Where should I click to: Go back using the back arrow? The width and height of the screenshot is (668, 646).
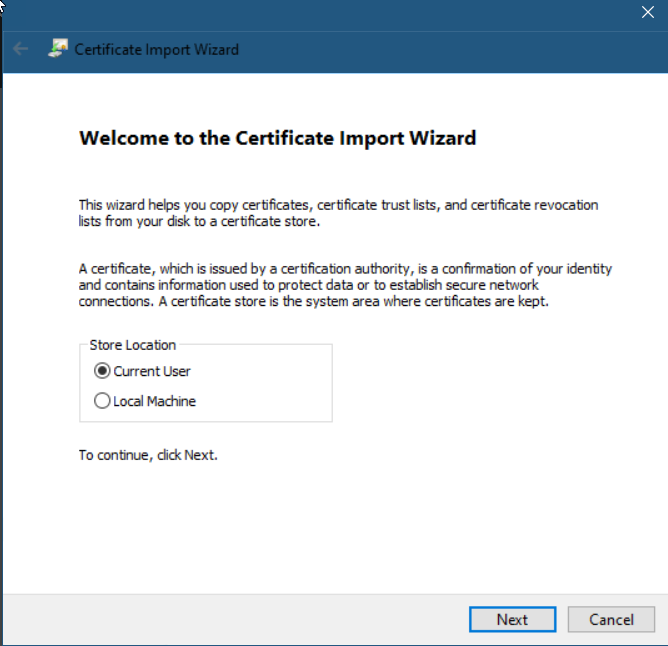20,49
